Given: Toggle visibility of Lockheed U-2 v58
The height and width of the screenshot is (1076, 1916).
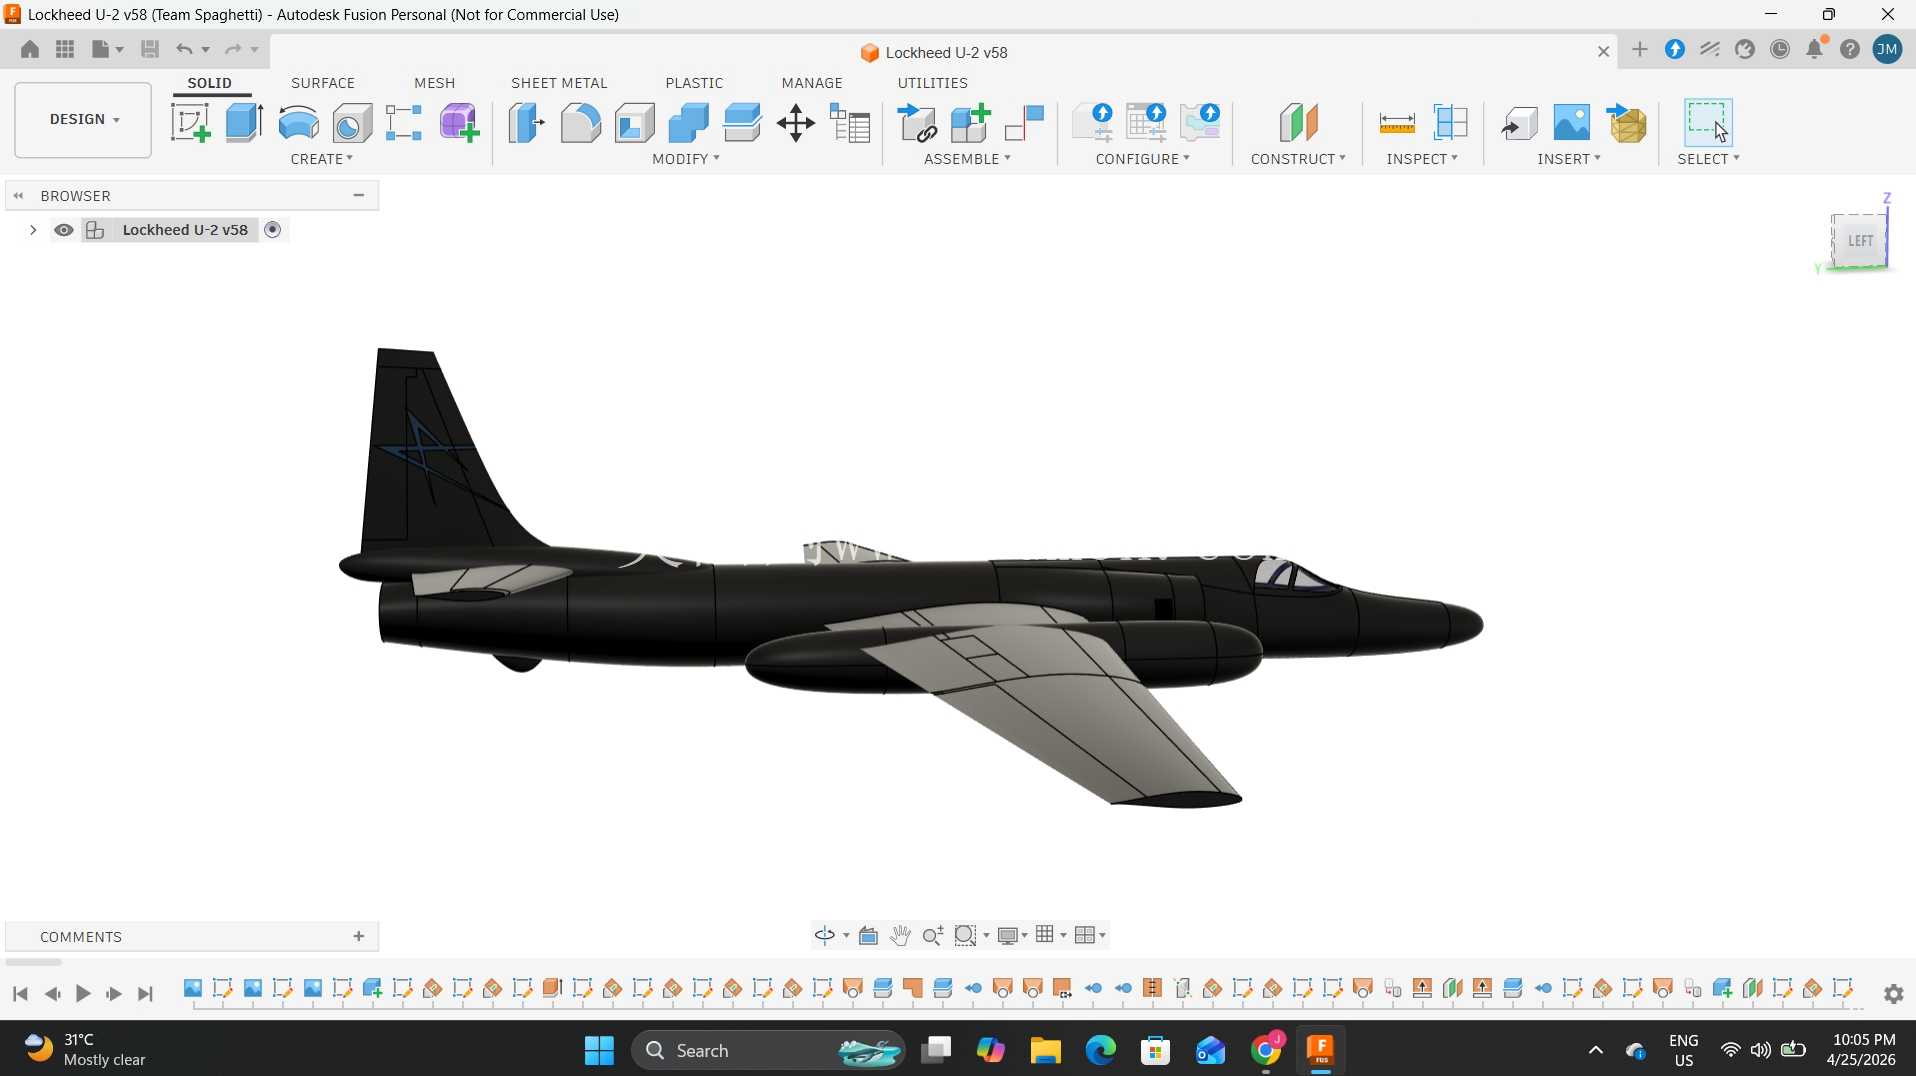Looking at the screenshot, I should [x=64, y=230].
